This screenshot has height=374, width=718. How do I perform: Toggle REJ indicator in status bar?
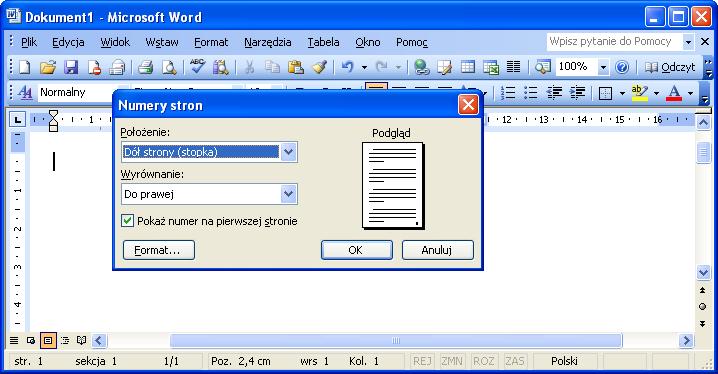(422, 361)
